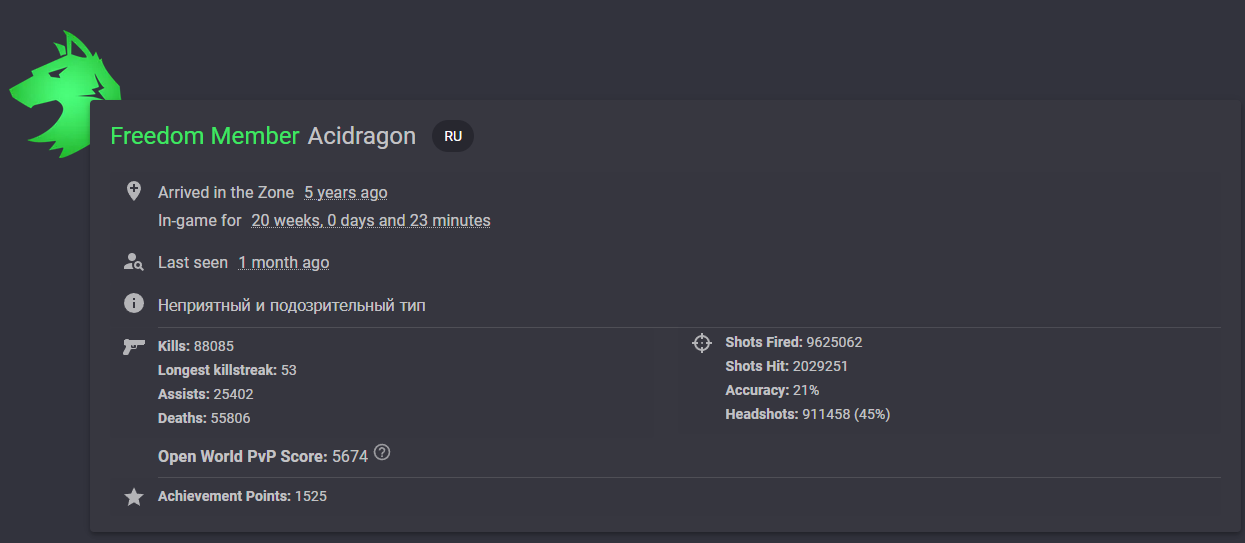Click the location pin arrival icon
The image size is (1245, 543).
(133, 191)
